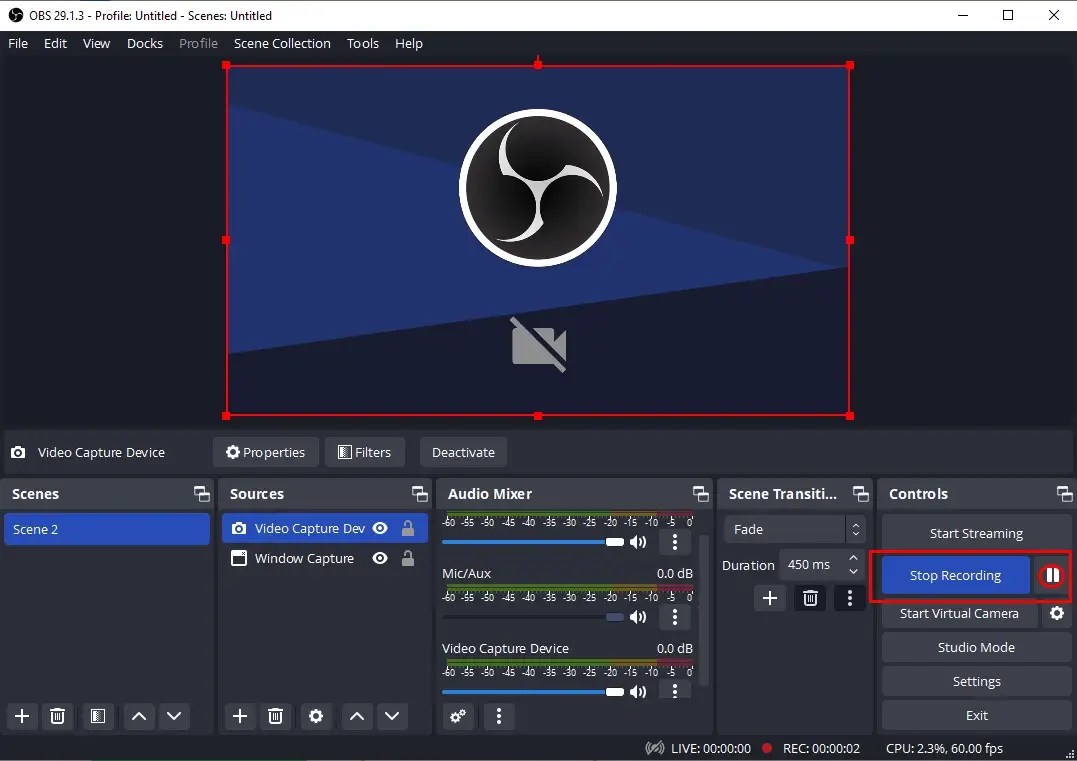Open the Tools menu
1077x761 pixels.
pyautogui.click(x=362, y=43)
